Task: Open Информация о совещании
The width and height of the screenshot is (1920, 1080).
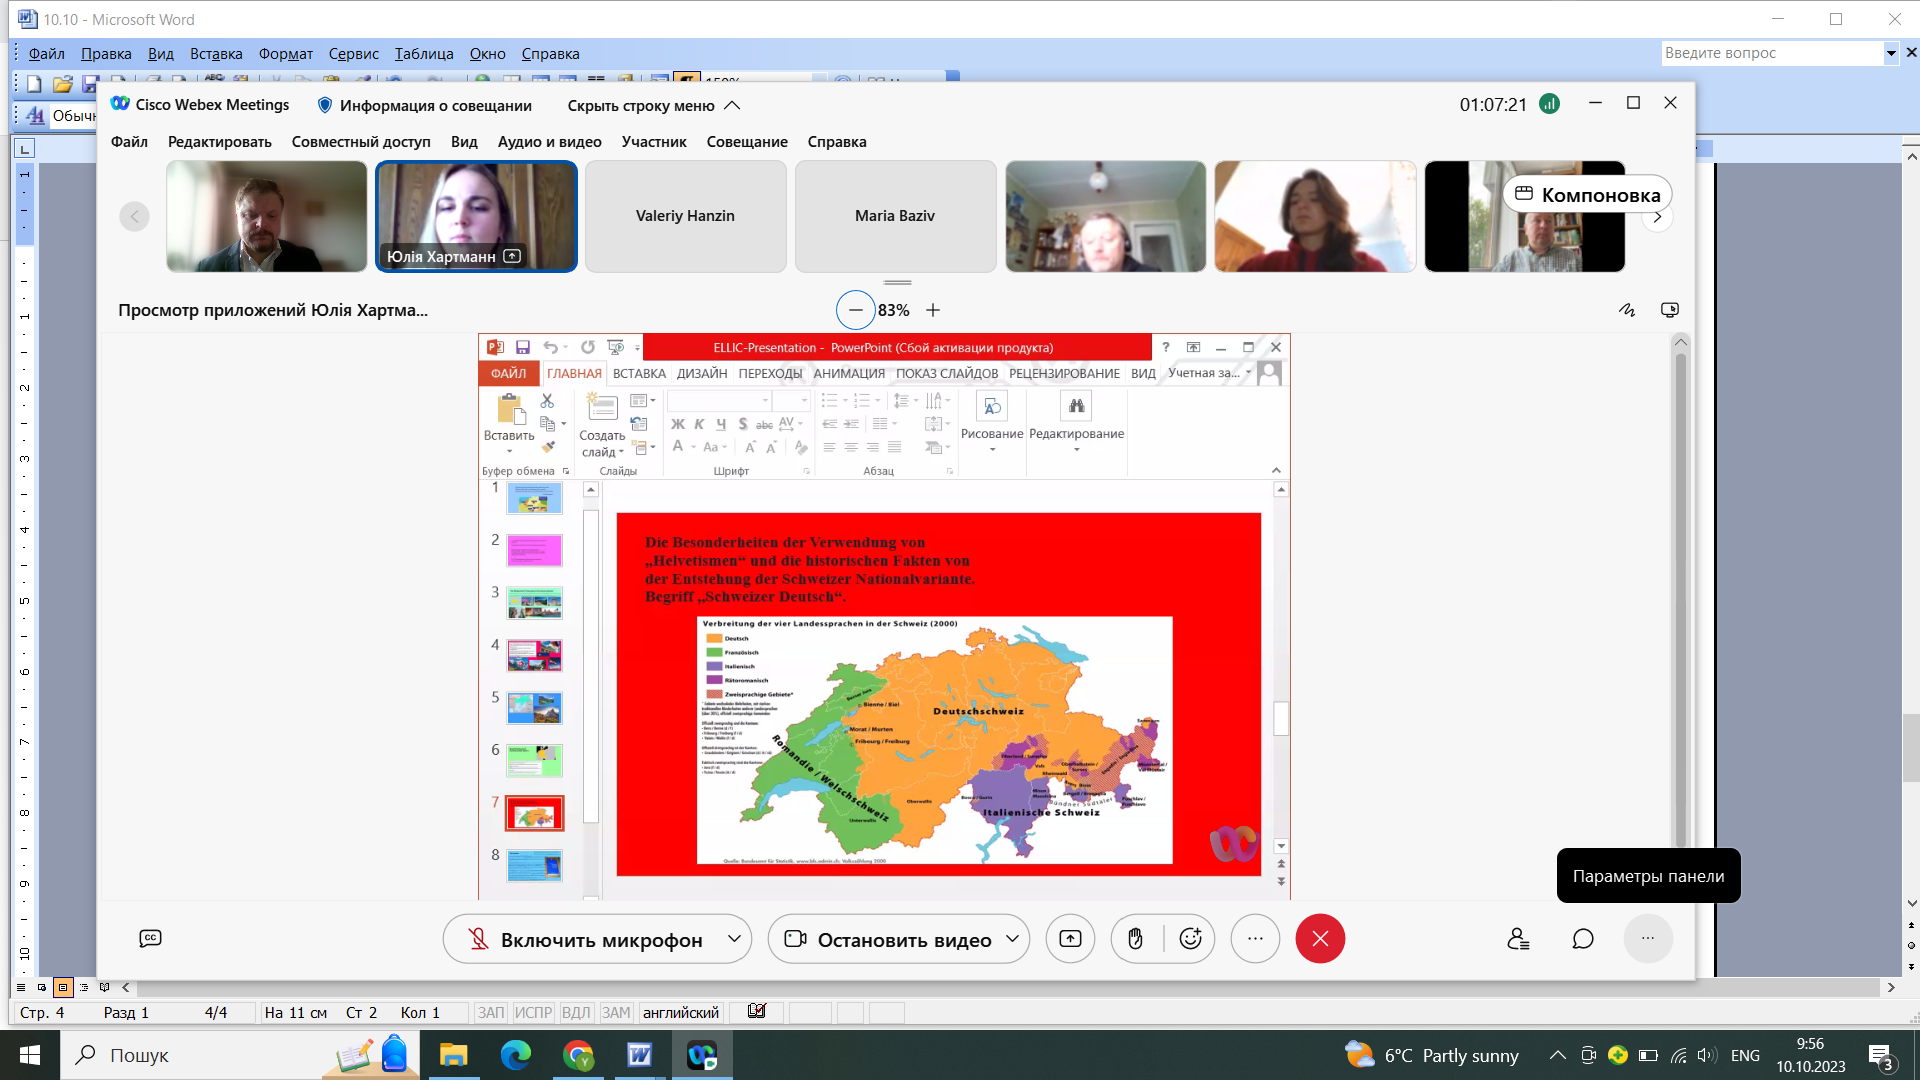Action: pos(425,106)
